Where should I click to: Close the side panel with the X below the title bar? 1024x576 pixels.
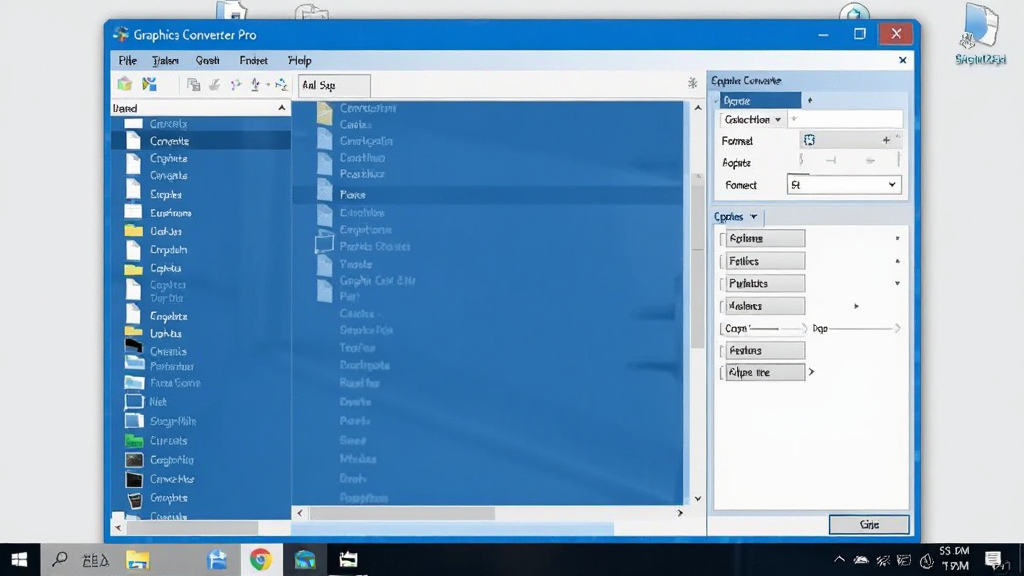coord(903,60)
